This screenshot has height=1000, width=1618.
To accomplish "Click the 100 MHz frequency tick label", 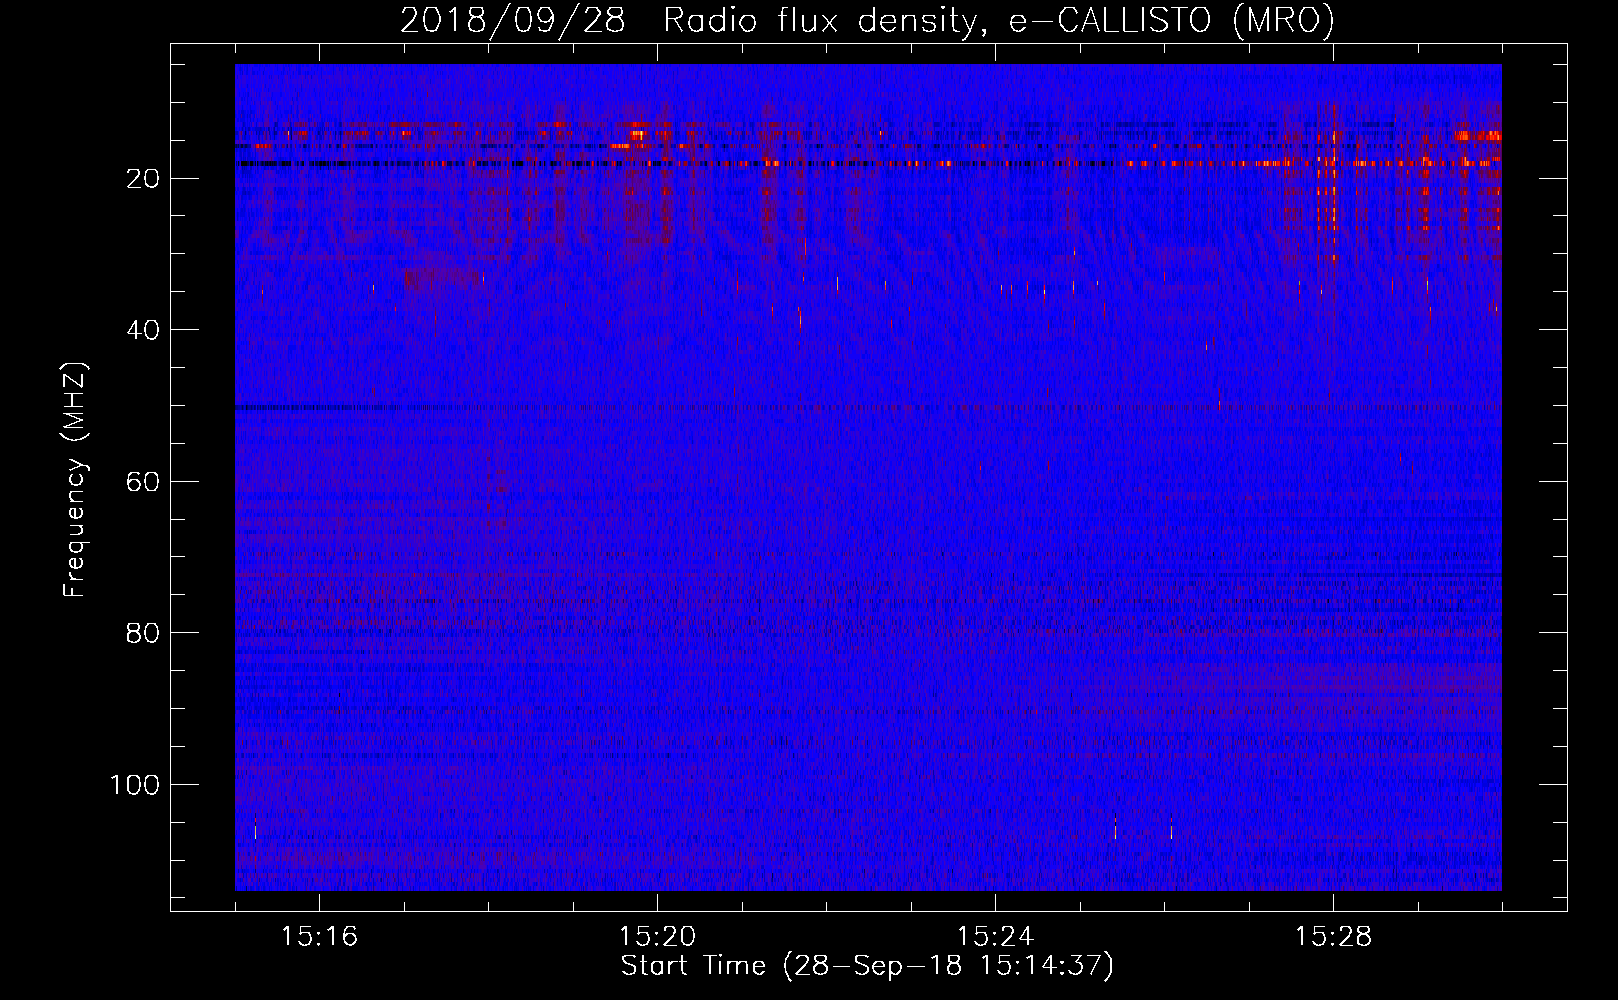I will click(134, 785).
